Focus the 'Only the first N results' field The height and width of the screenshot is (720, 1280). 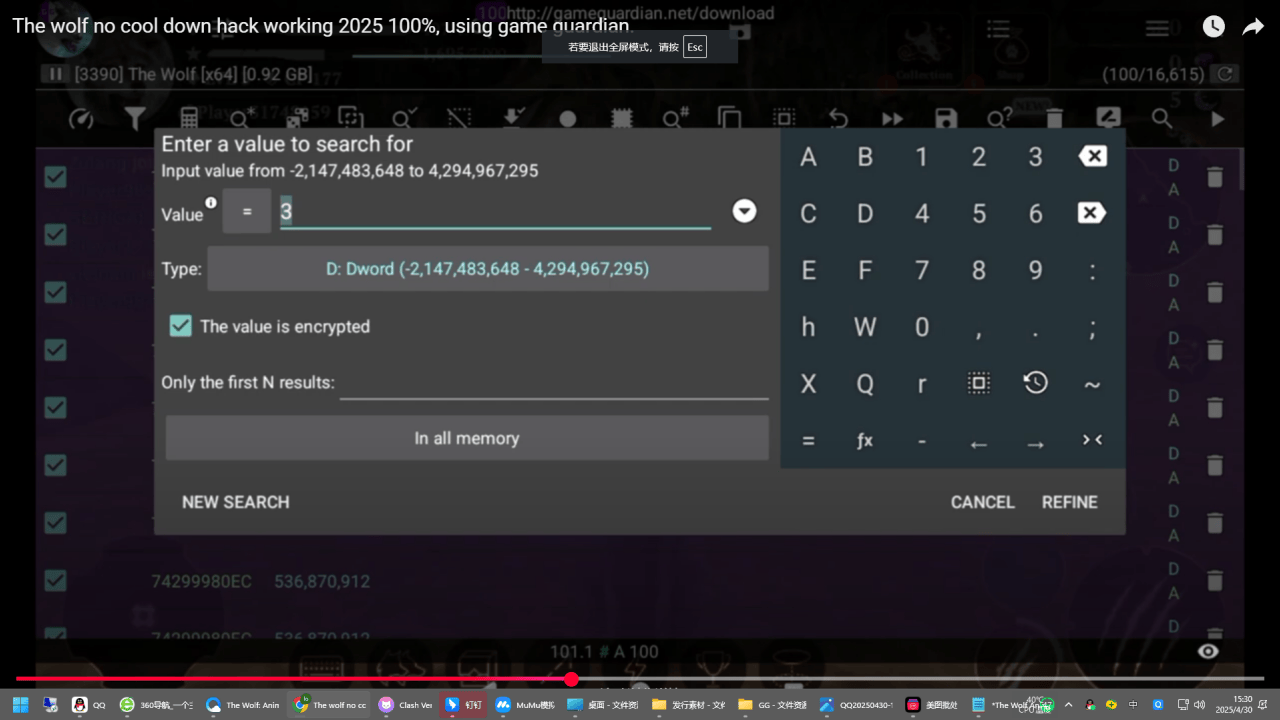554,382
